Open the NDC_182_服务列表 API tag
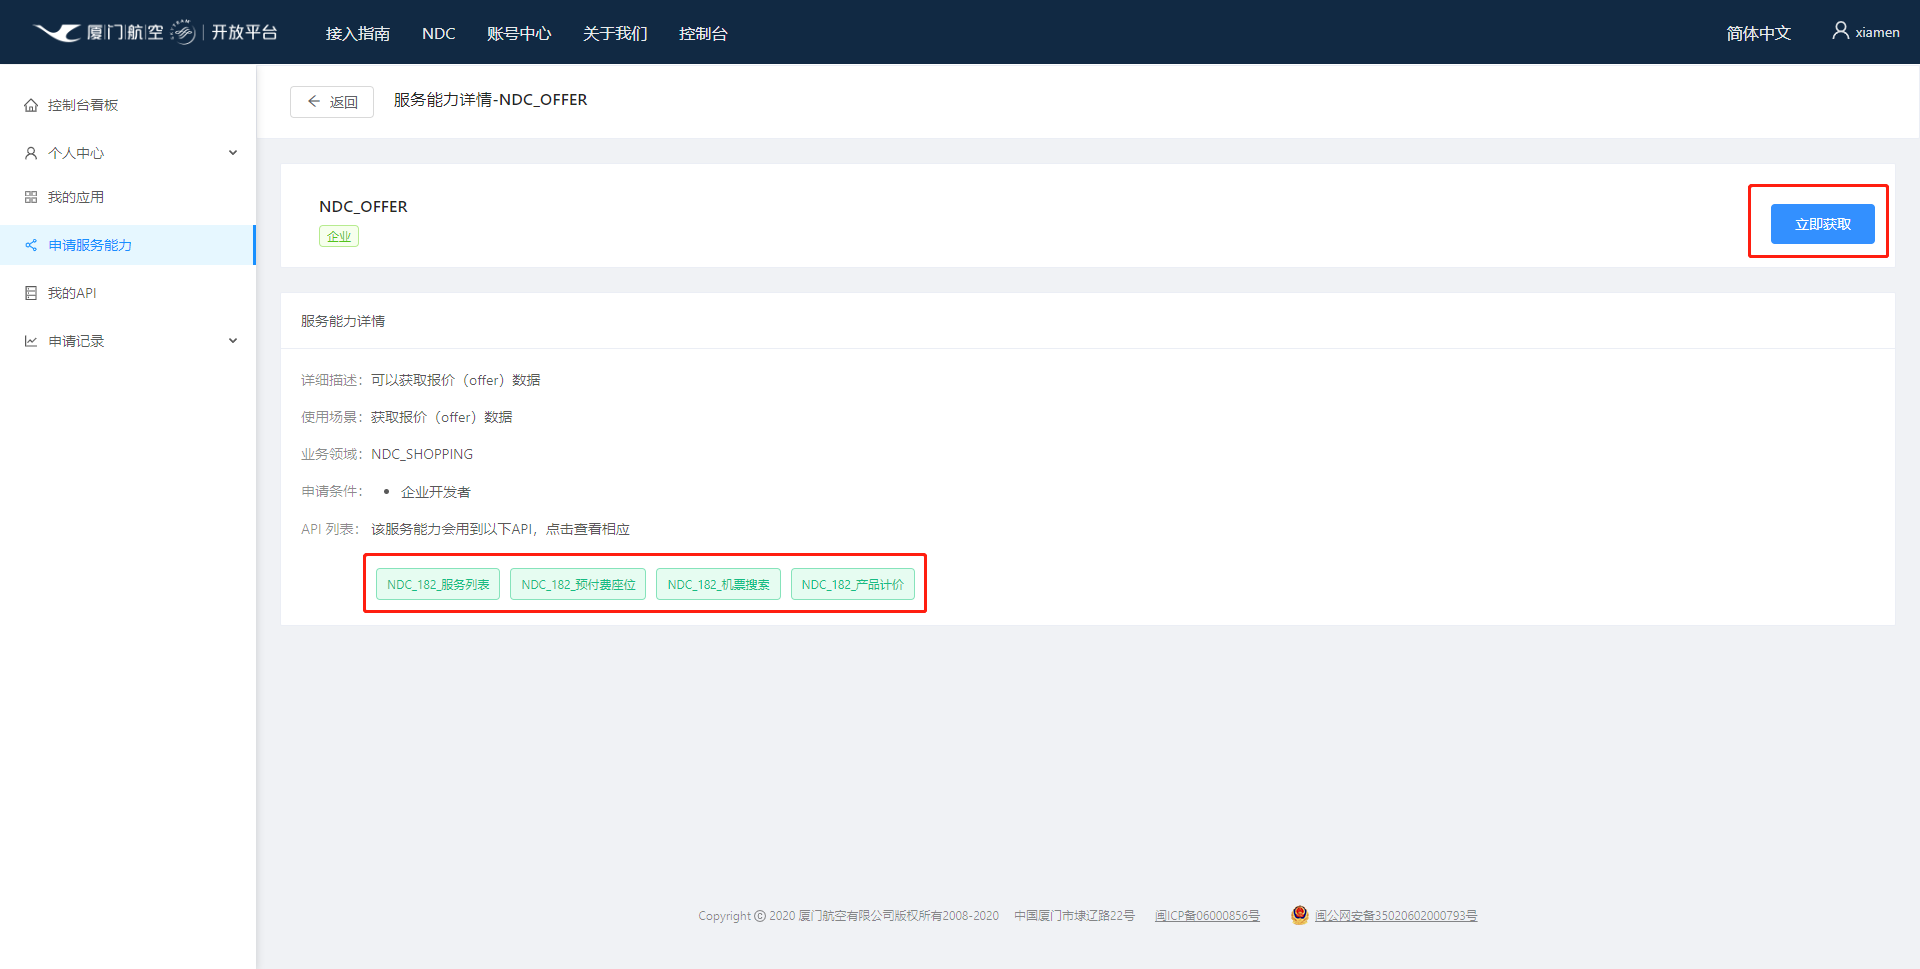This screenshot has height=969, width=1920. [438, 584]
